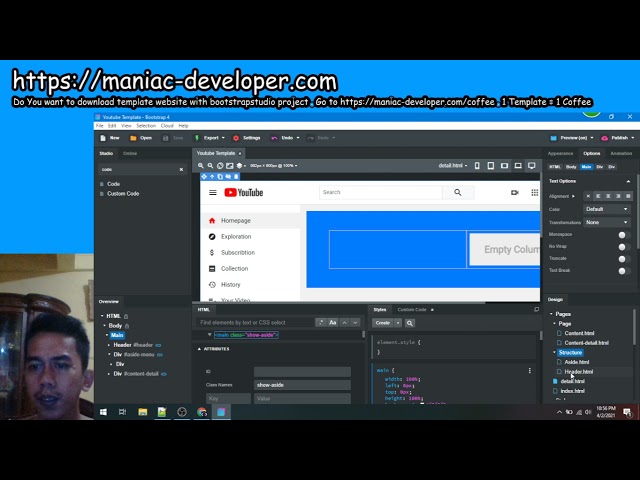This screenshot has height=480, width=640.
Task: Click the YouTube apps grid icon
Action: (x=534, y=193)
